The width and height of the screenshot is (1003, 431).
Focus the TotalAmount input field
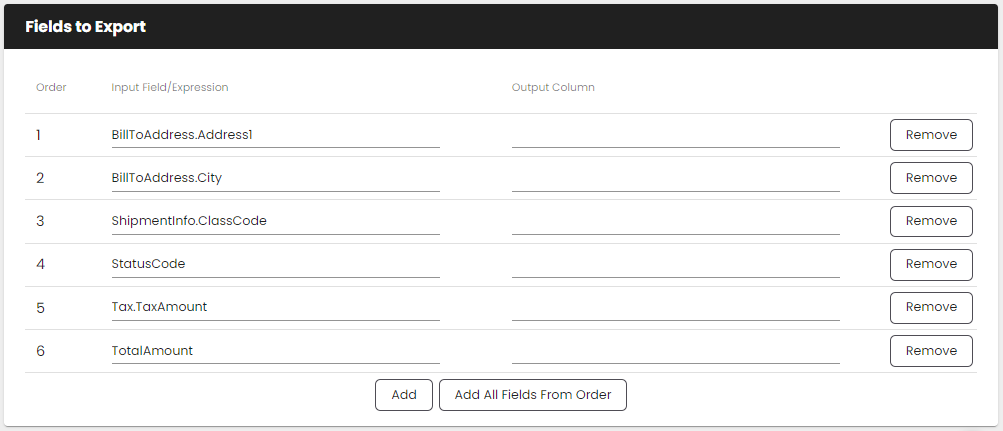pos(275,351)
